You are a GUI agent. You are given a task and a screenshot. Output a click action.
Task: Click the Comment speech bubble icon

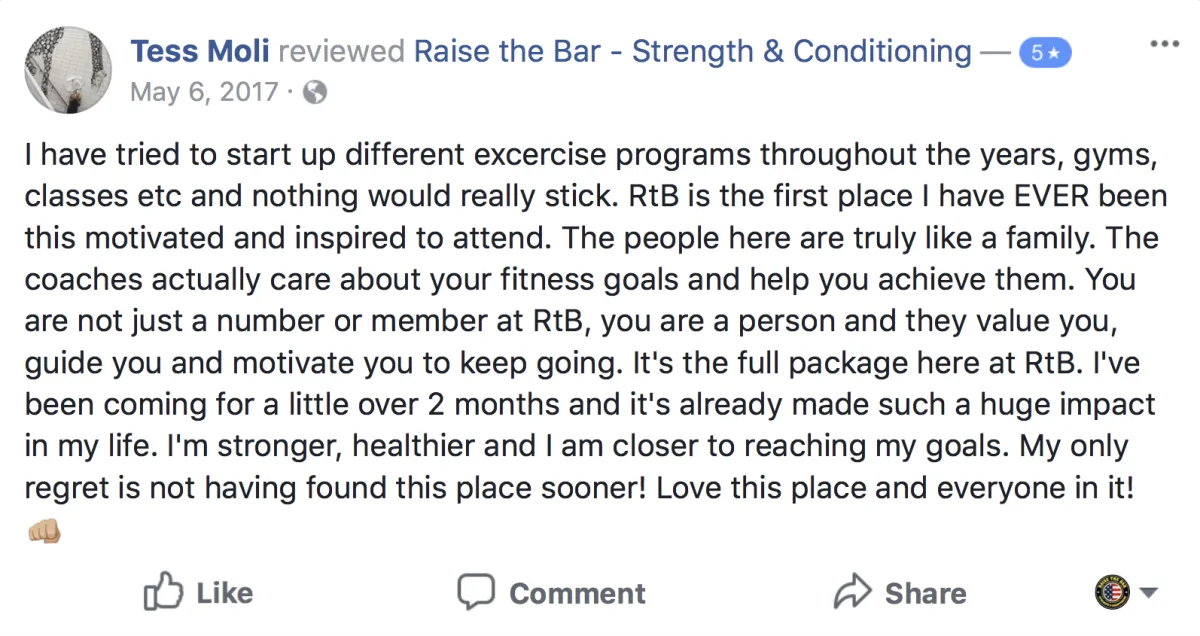[476, 591]
